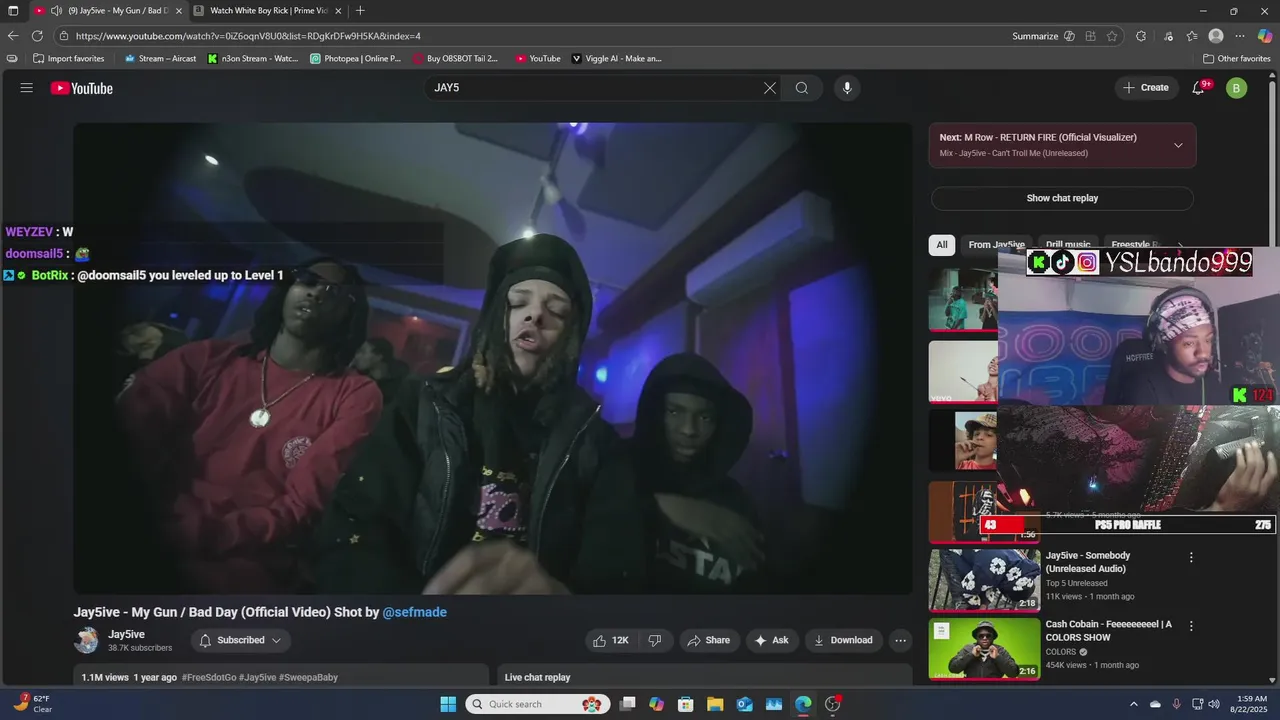
Task: Go to YouTube home via the logo
Action: (82, 88)
